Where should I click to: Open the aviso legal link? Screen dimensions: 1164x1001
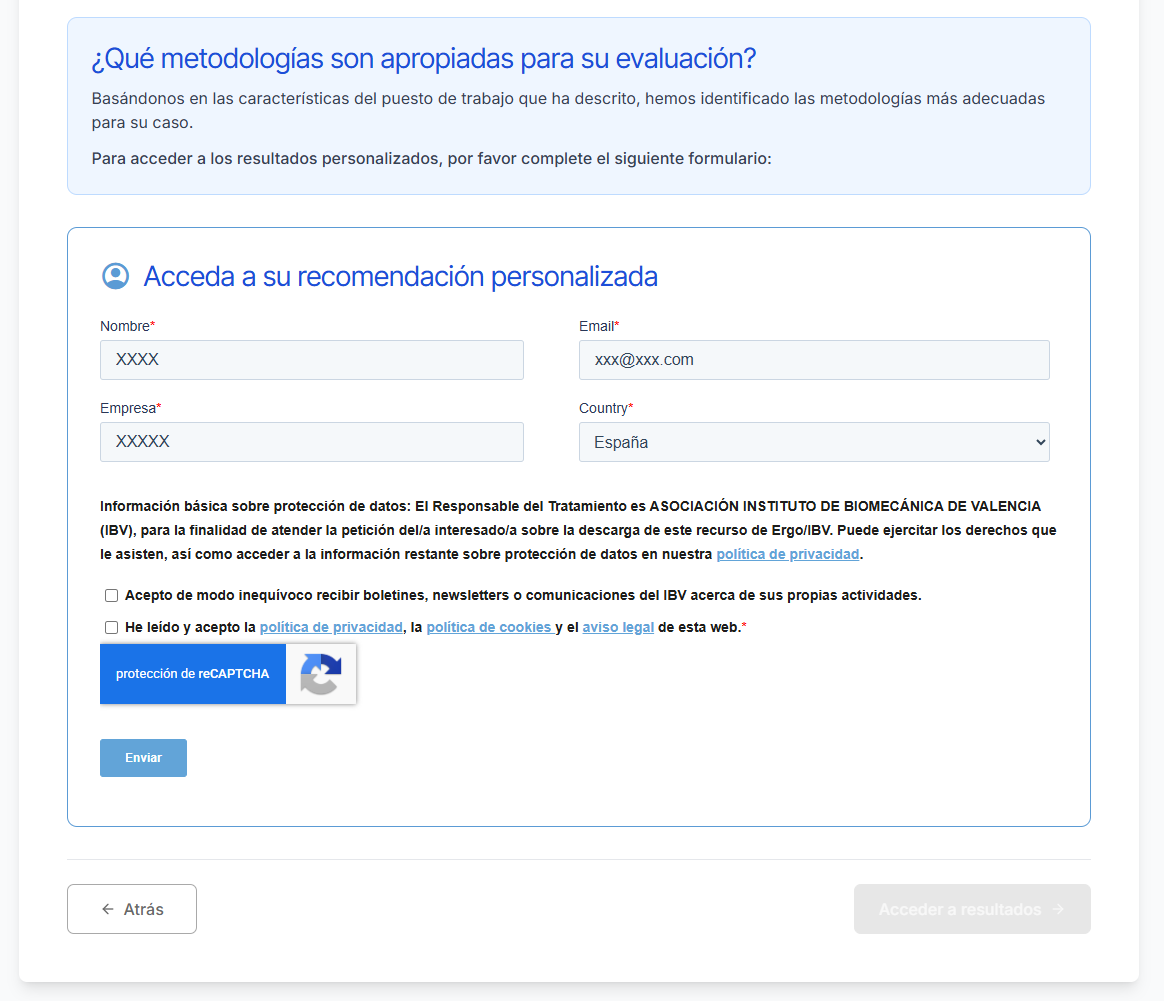tap(618, 627)
